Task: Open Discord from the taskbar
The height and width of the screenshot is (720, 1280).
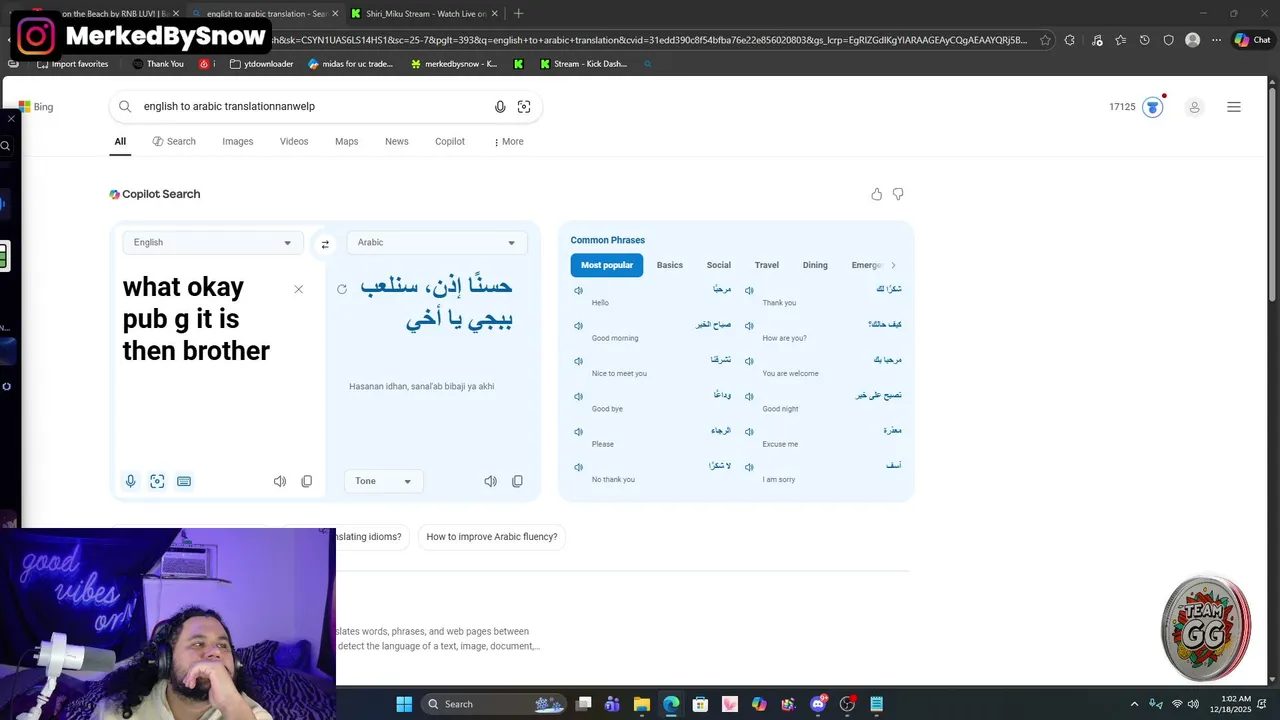Action: pos(819,704)
